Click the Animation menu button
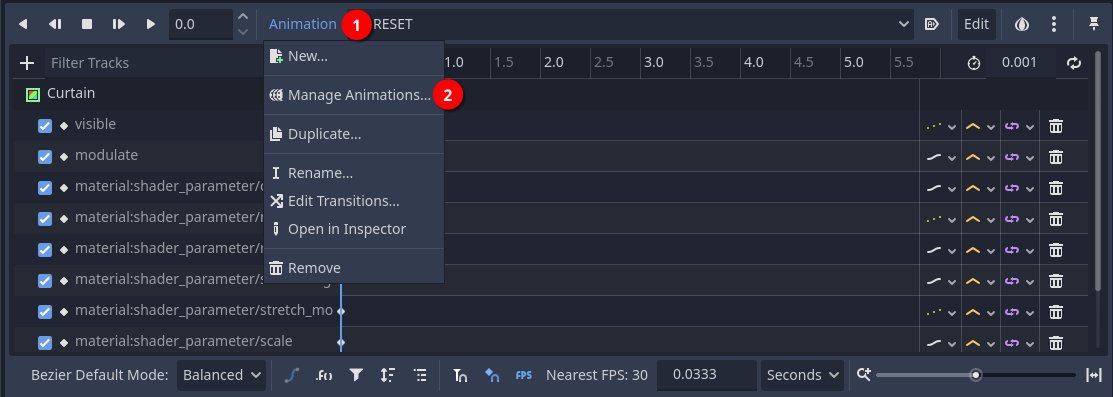The image size is (1113, 397). (302, 24)
